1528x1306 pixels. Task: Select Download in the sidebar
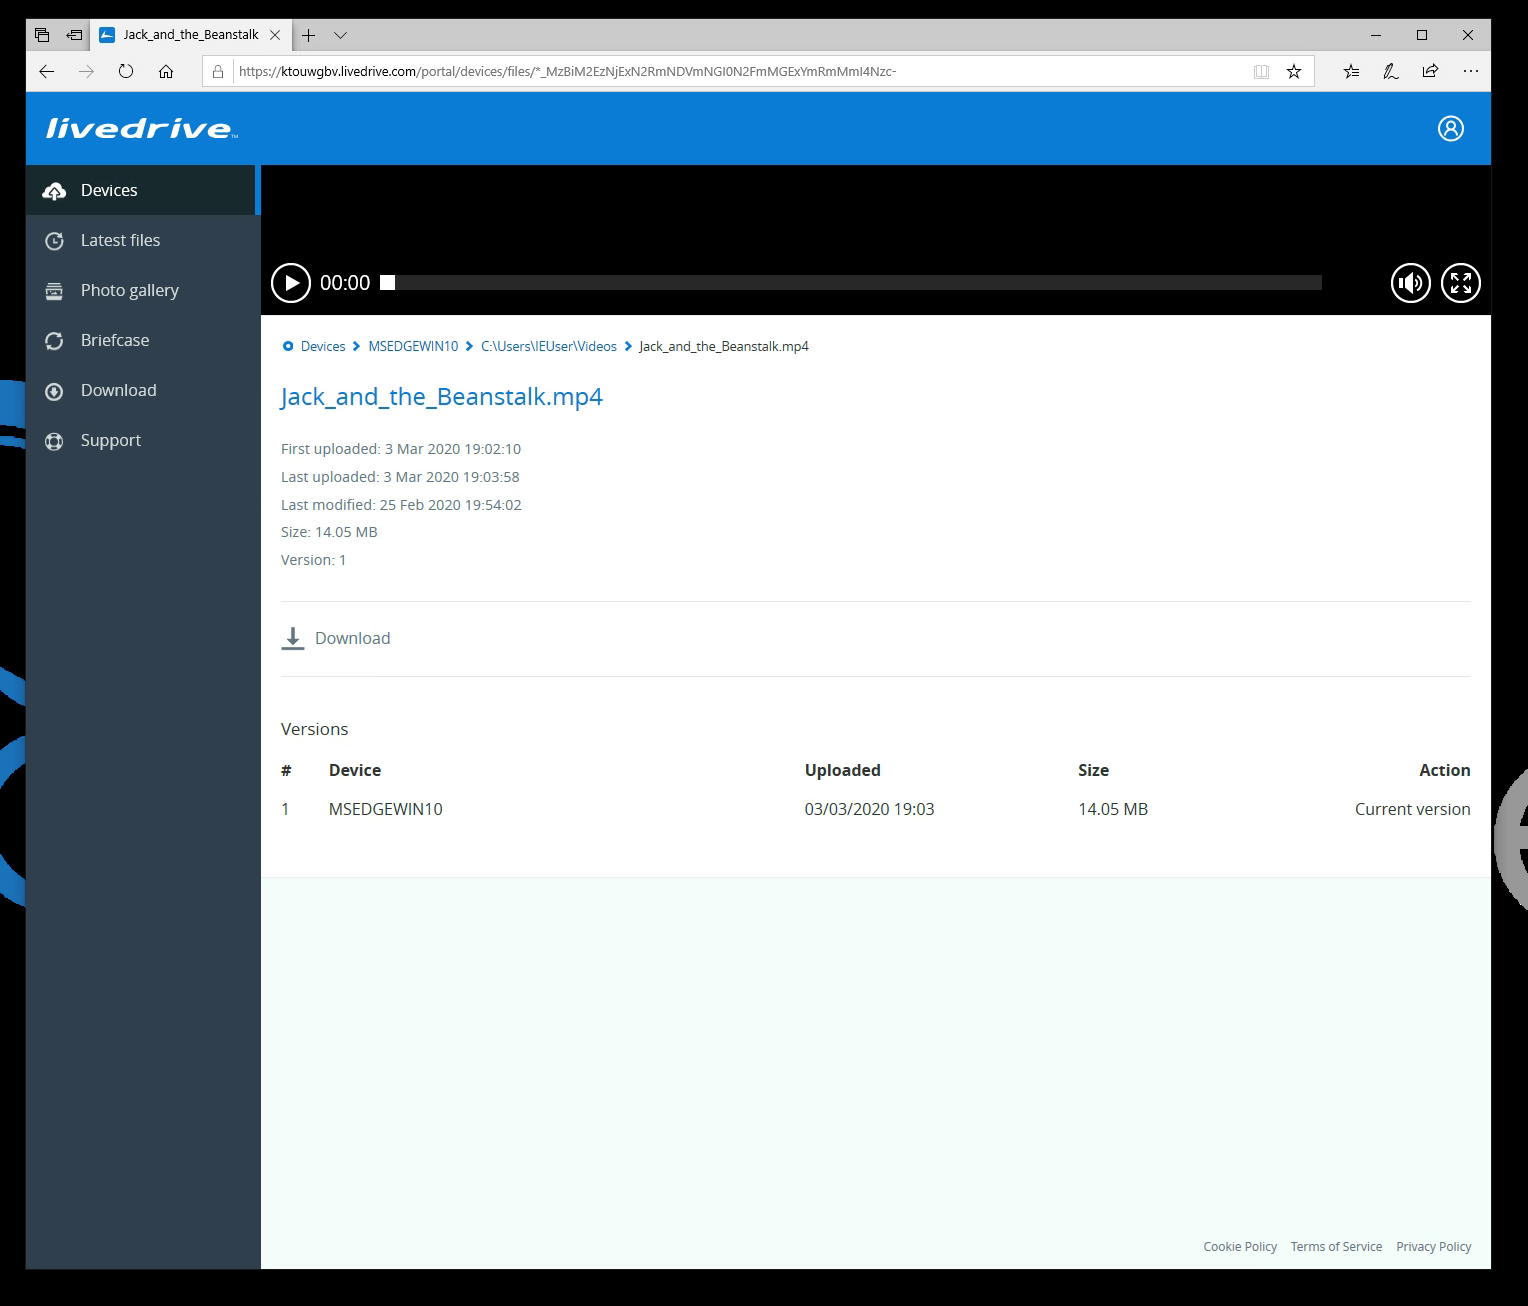(118, 390)
